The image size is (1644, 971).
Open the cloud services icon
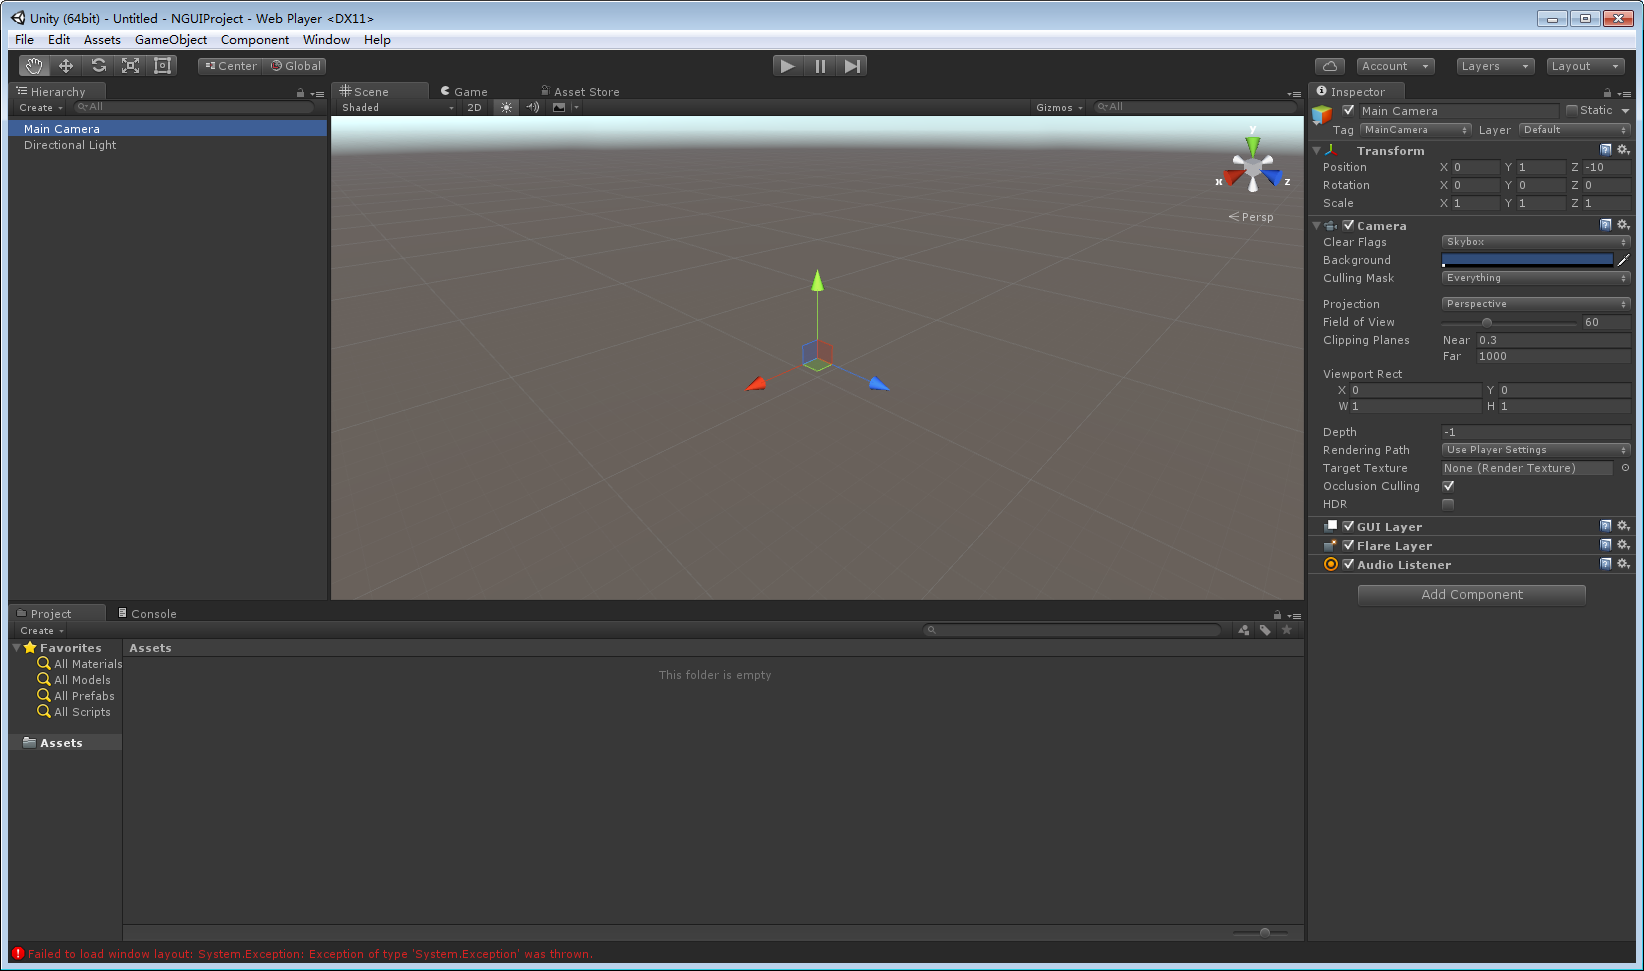(x=1330, y=66)
